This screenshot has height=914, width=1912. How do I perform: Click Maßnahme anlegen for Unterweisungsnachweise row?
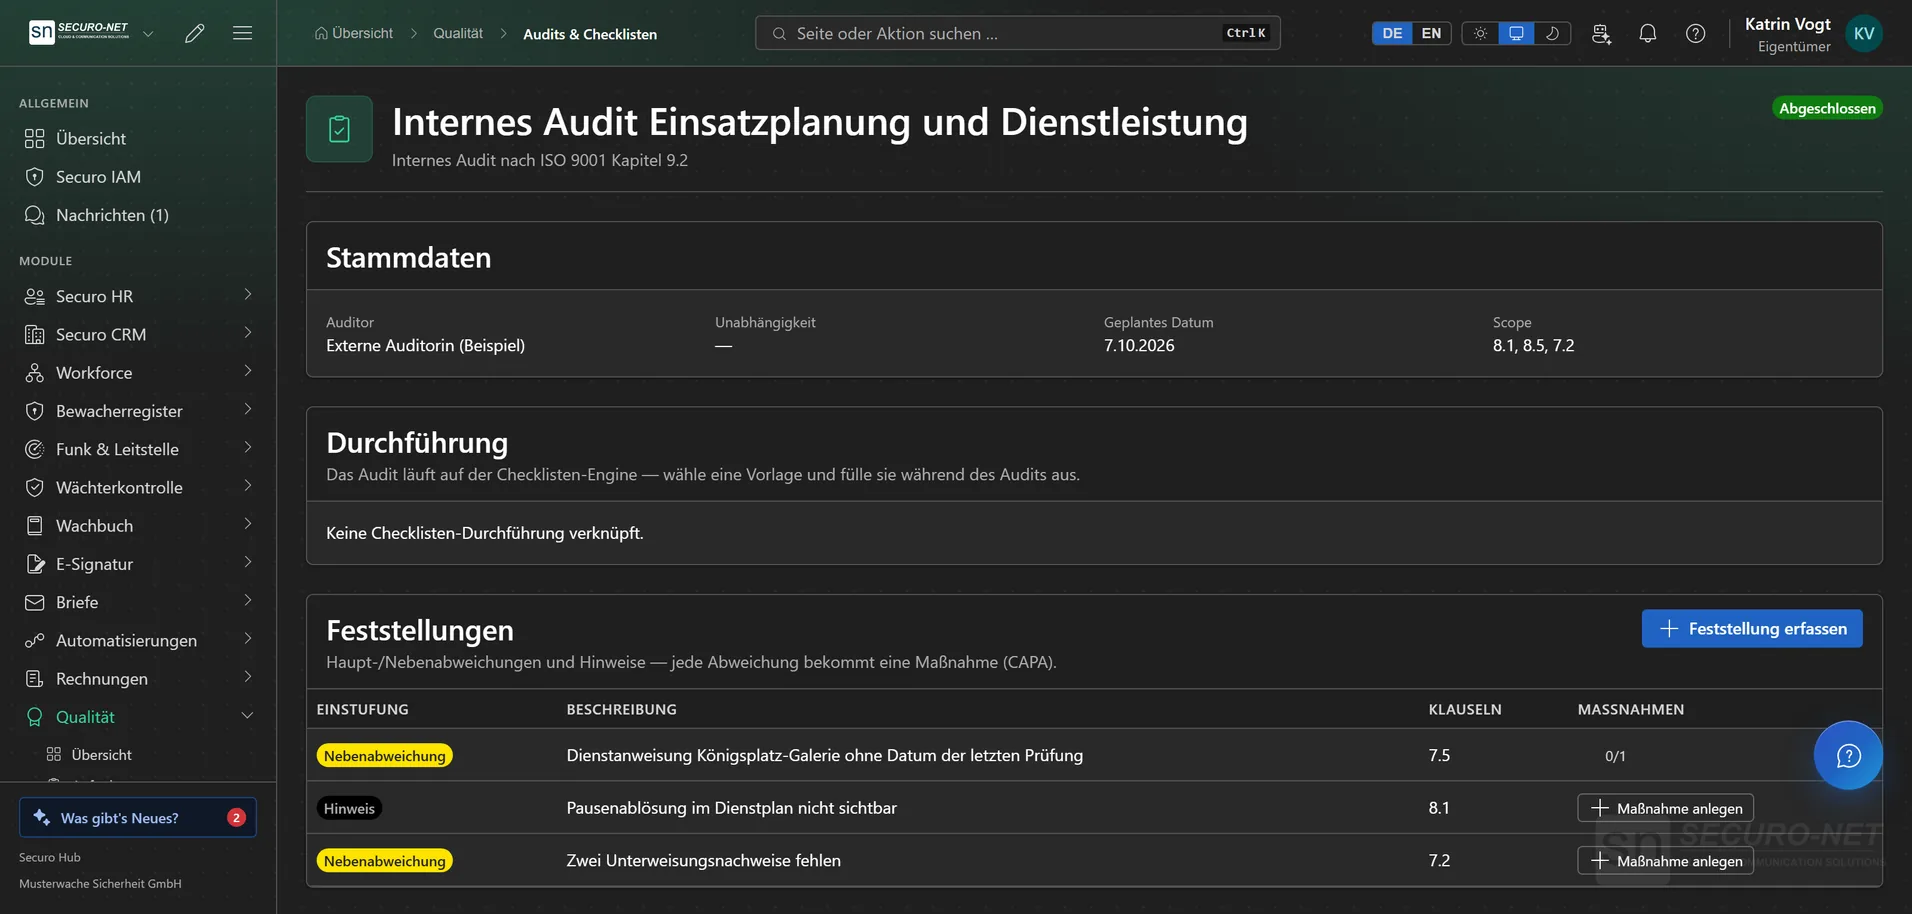(x=1665, y=861)
